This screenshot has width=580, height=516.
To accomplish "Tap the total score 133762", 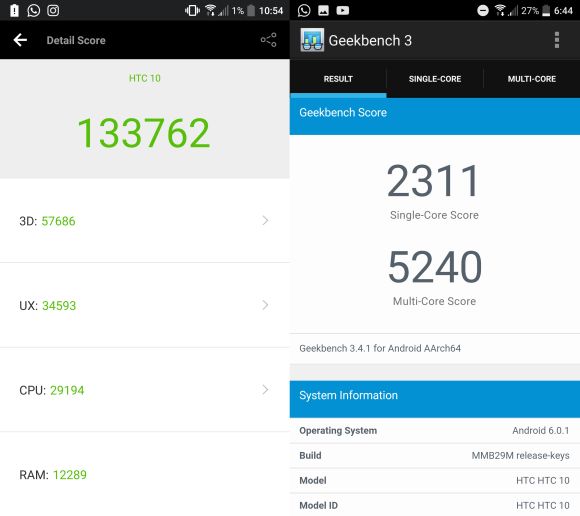I will (x=144, y=133).
